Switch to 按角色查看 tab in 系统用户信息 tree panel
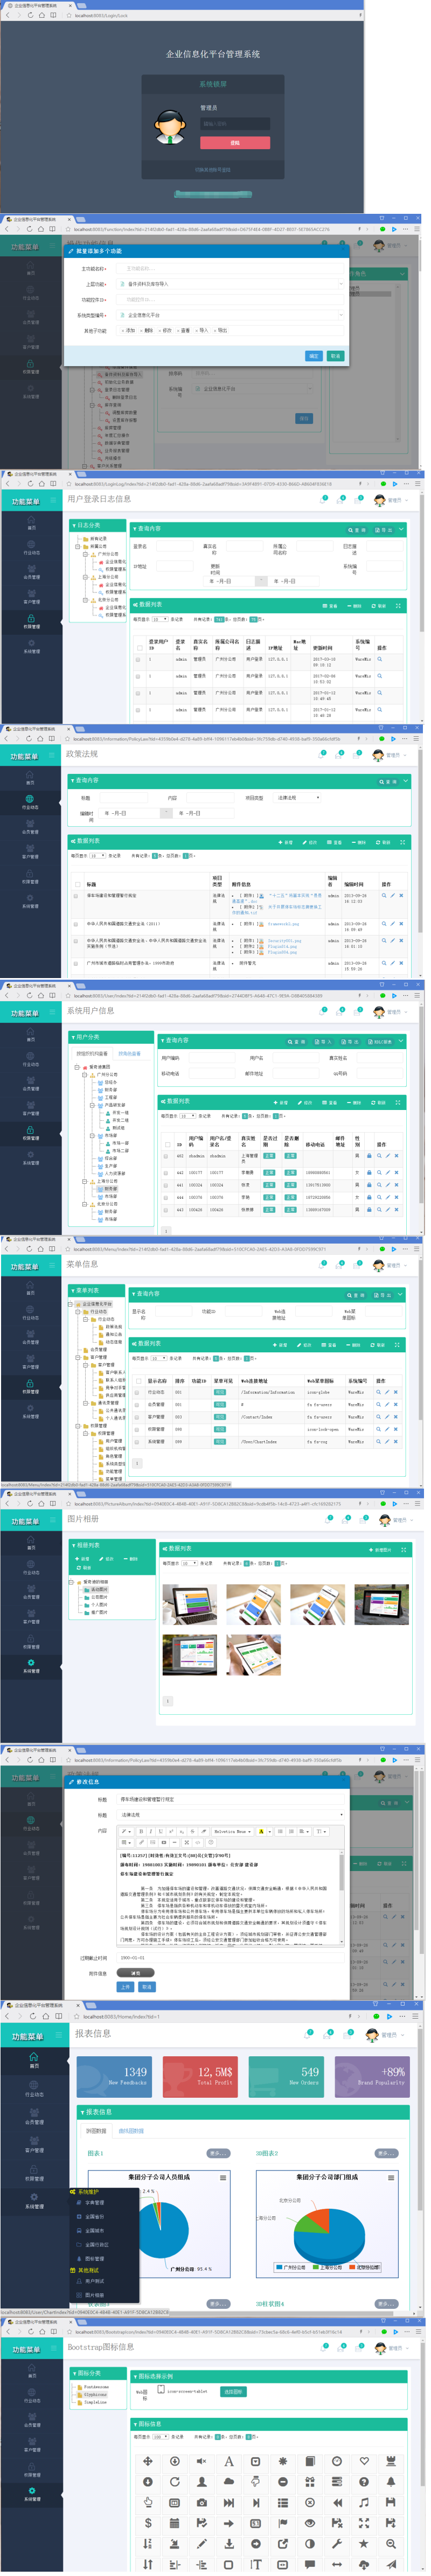 [x=130, y=1053]
